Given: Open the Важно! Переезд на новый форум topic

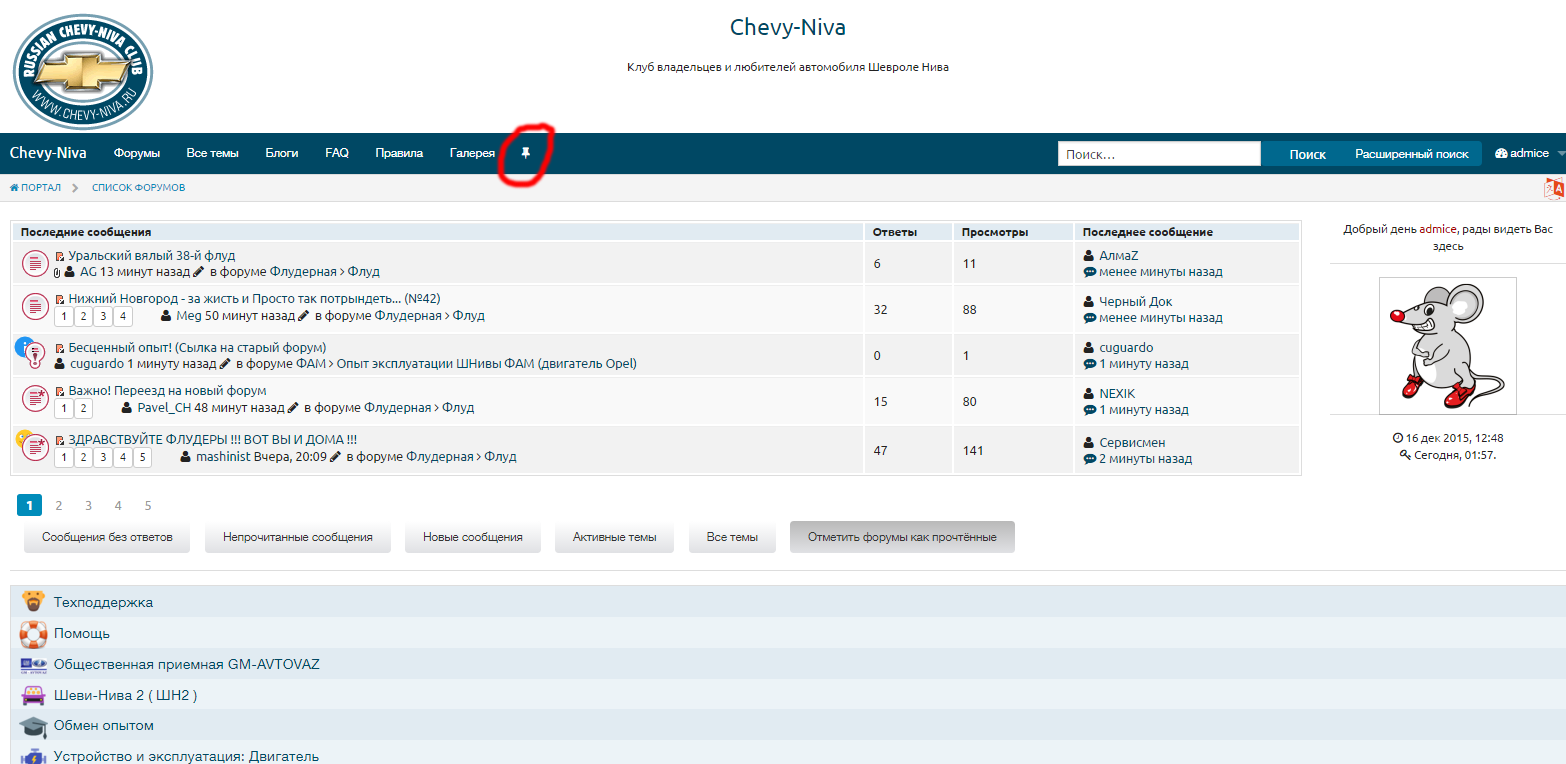Looking at the screenshot, I should tap(168, 391).
